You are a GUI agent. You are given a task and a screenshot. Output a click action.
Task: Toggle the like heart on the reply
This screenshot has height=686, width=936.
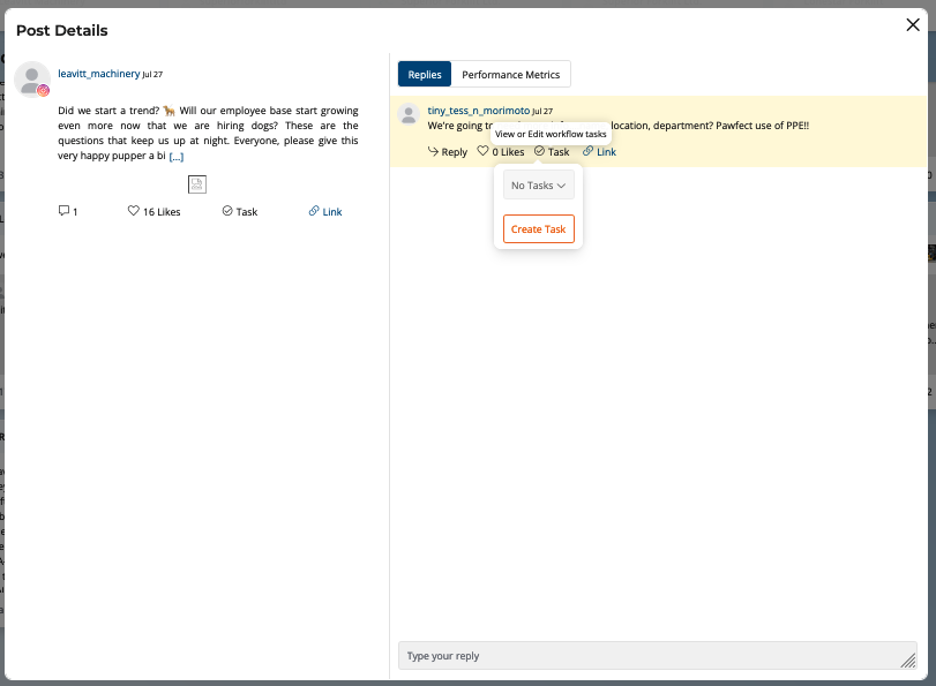click(x=484, y=151)
